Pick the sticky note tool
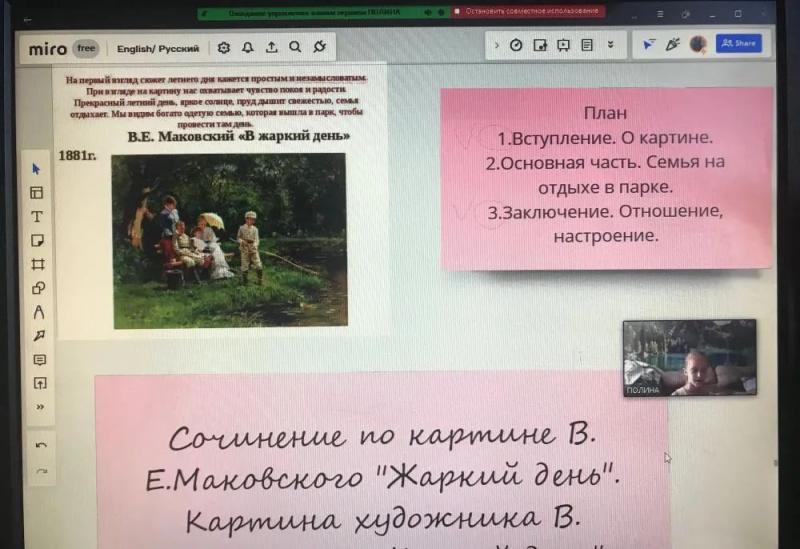 click(x=37, y=240)
